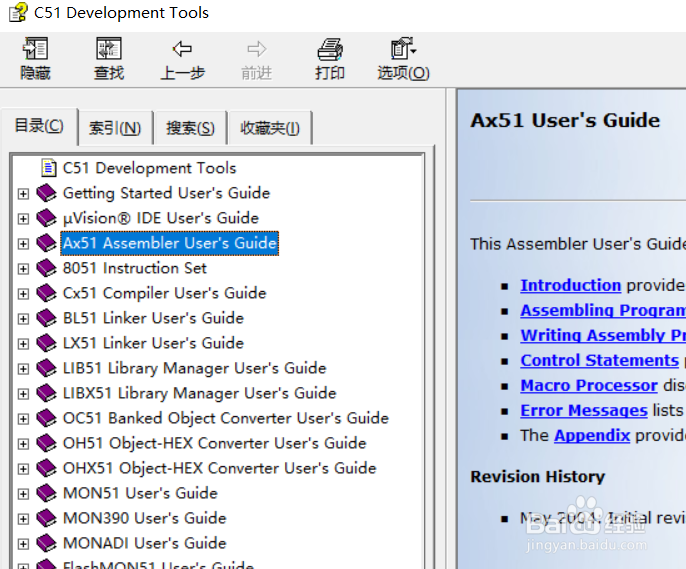Select LX51 Linker User's Guide item
Viewport: 686px width, 569px height.
[153, 343]
